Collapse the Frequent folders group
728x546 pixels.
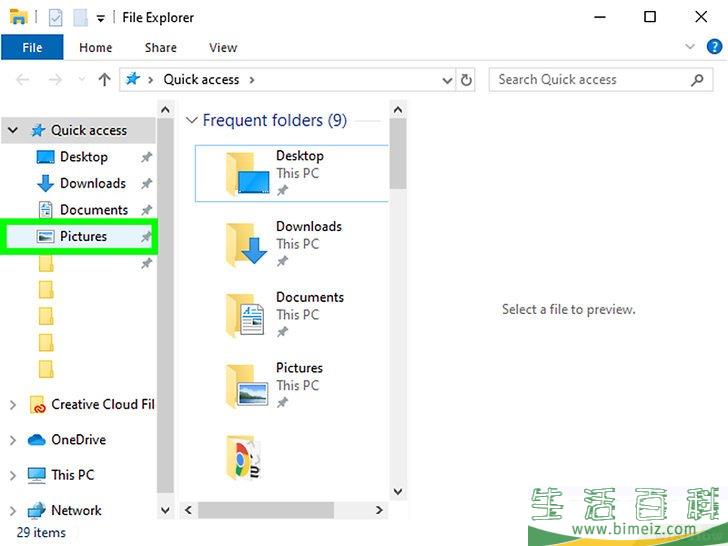192,121
